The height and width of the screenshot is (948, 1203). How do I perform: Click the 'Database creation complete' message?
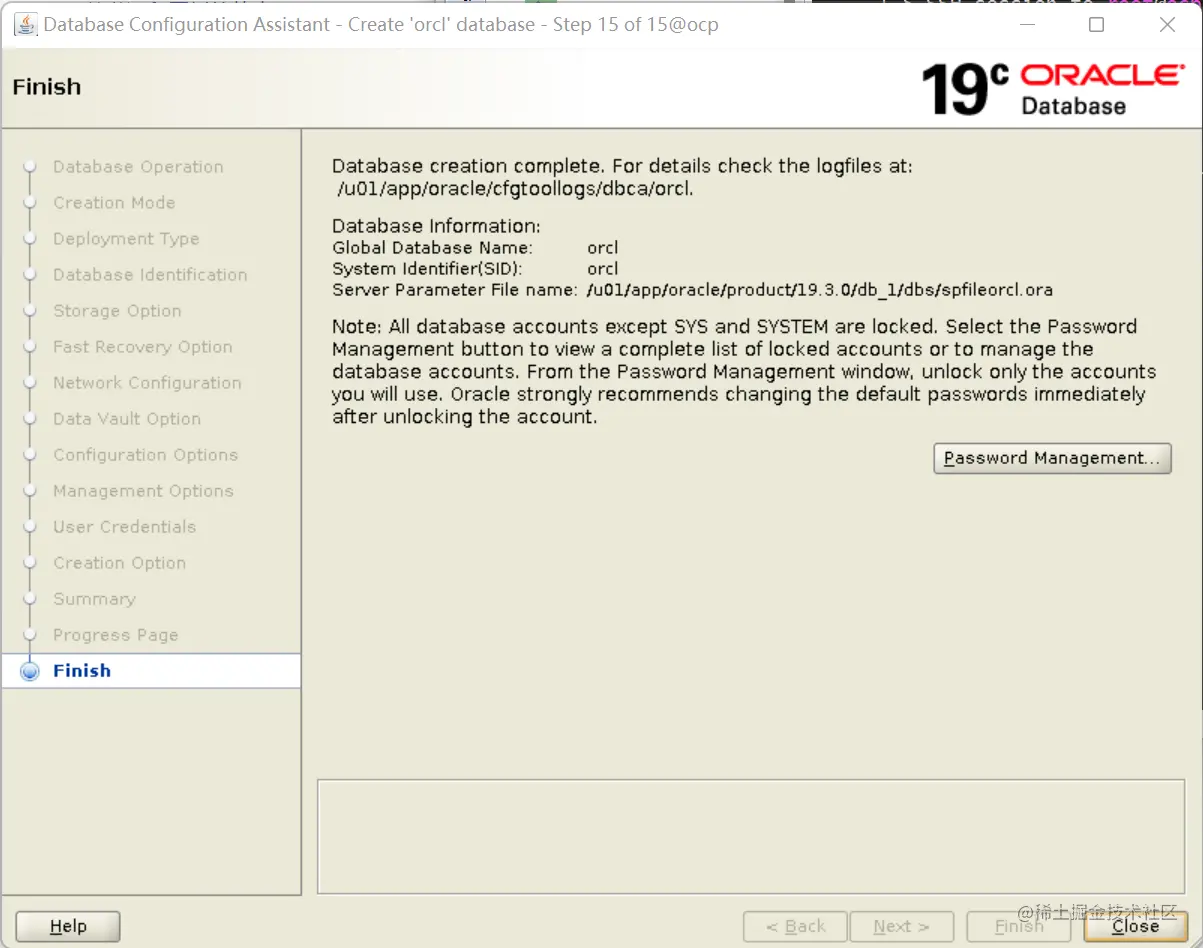[x=622, y=166]
